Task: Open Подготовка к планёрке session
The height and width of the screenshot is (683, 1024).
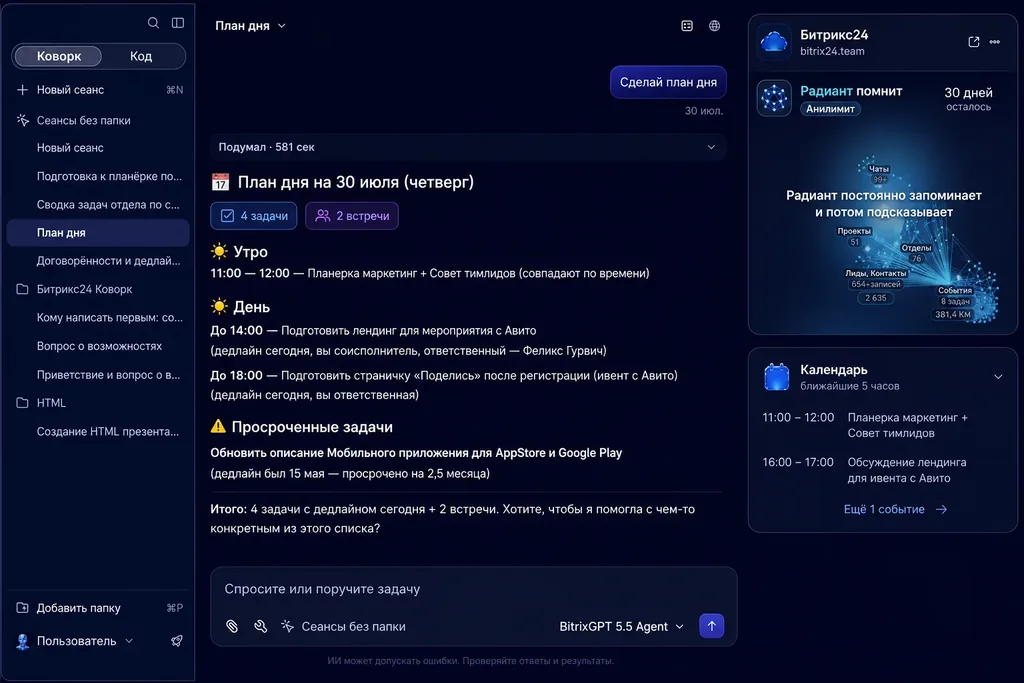Action: point(98,176)
